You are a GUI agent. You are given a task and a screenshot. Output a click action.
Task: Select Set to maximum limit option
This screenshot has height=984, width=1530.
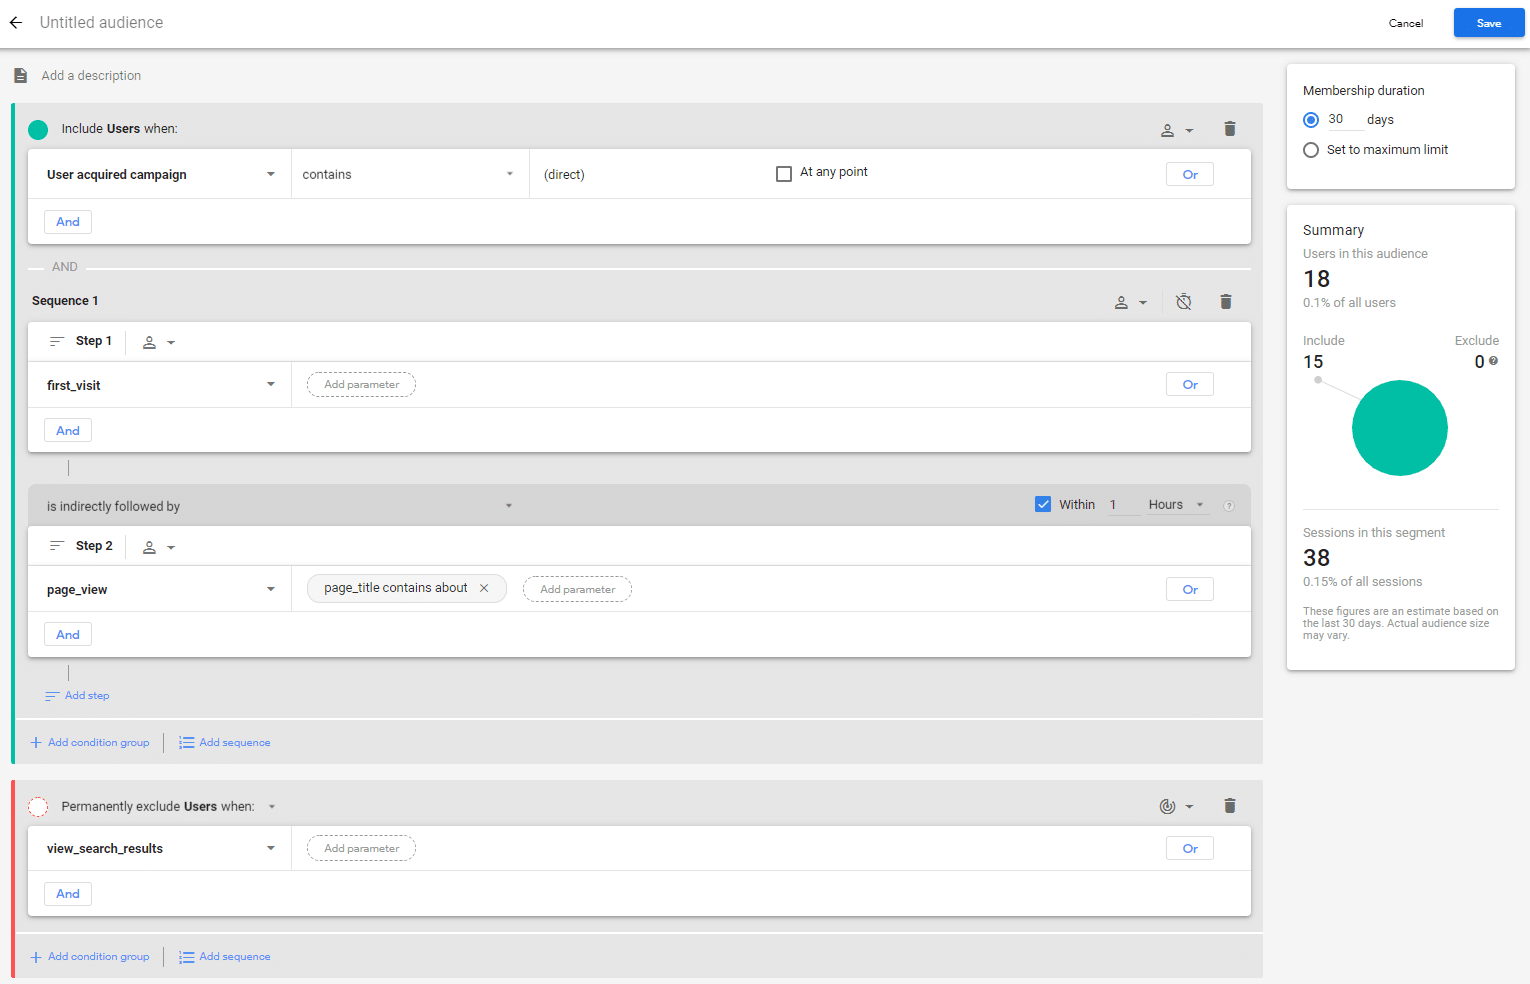[1311, 150]
